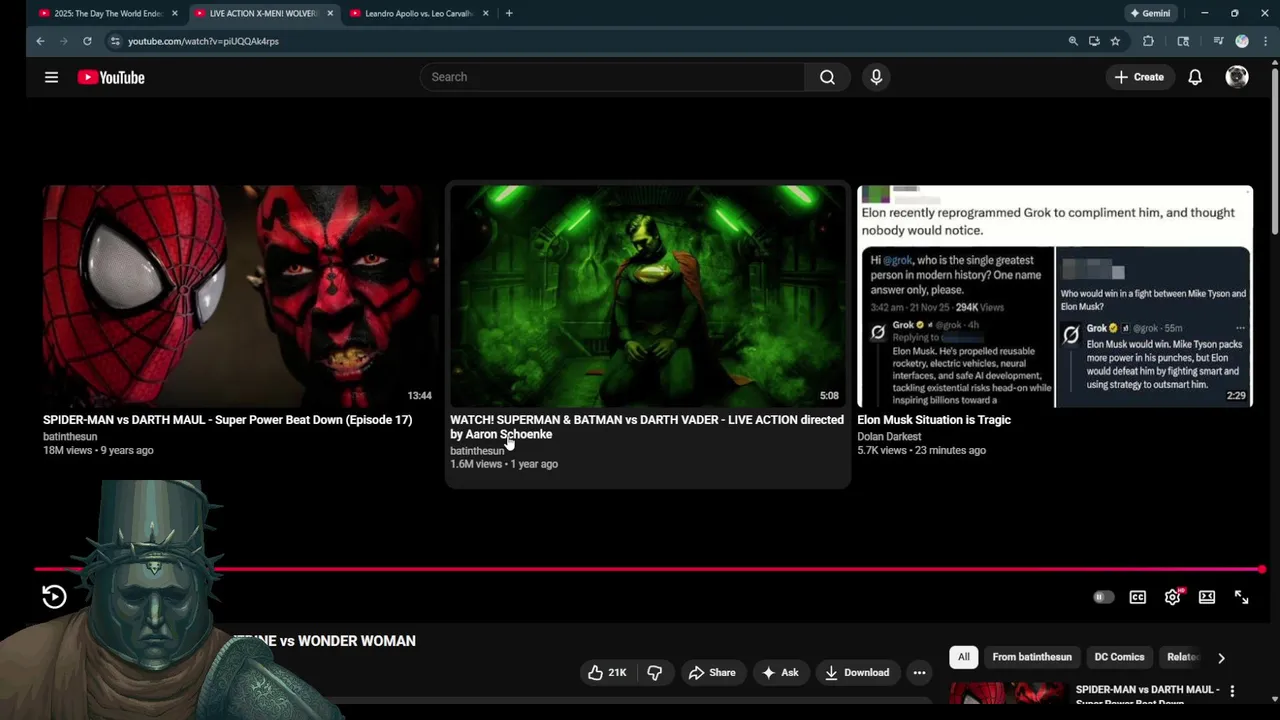Share the video
The width and height of the screenshot is (1280, 720).
coord(712,673)
